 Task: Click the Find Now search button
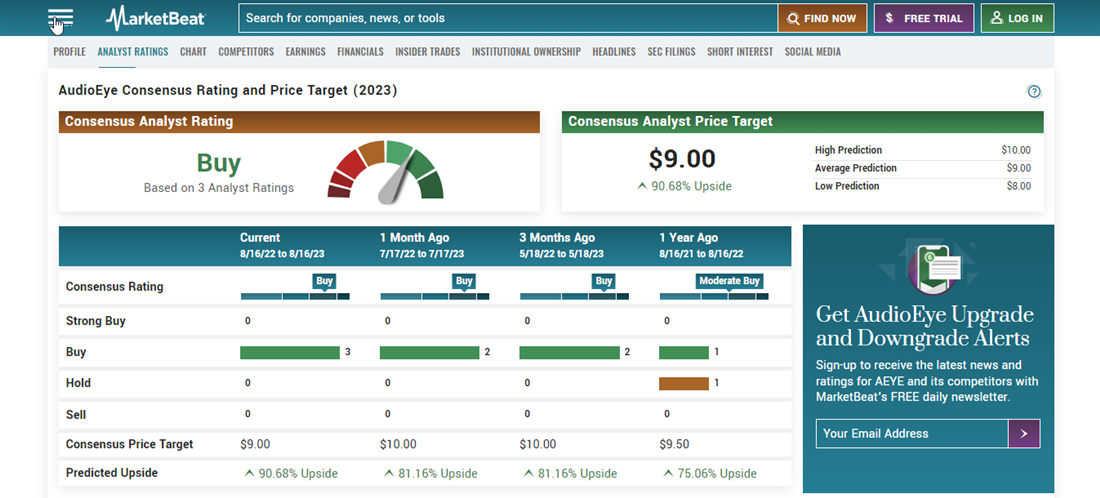point(821,18)
